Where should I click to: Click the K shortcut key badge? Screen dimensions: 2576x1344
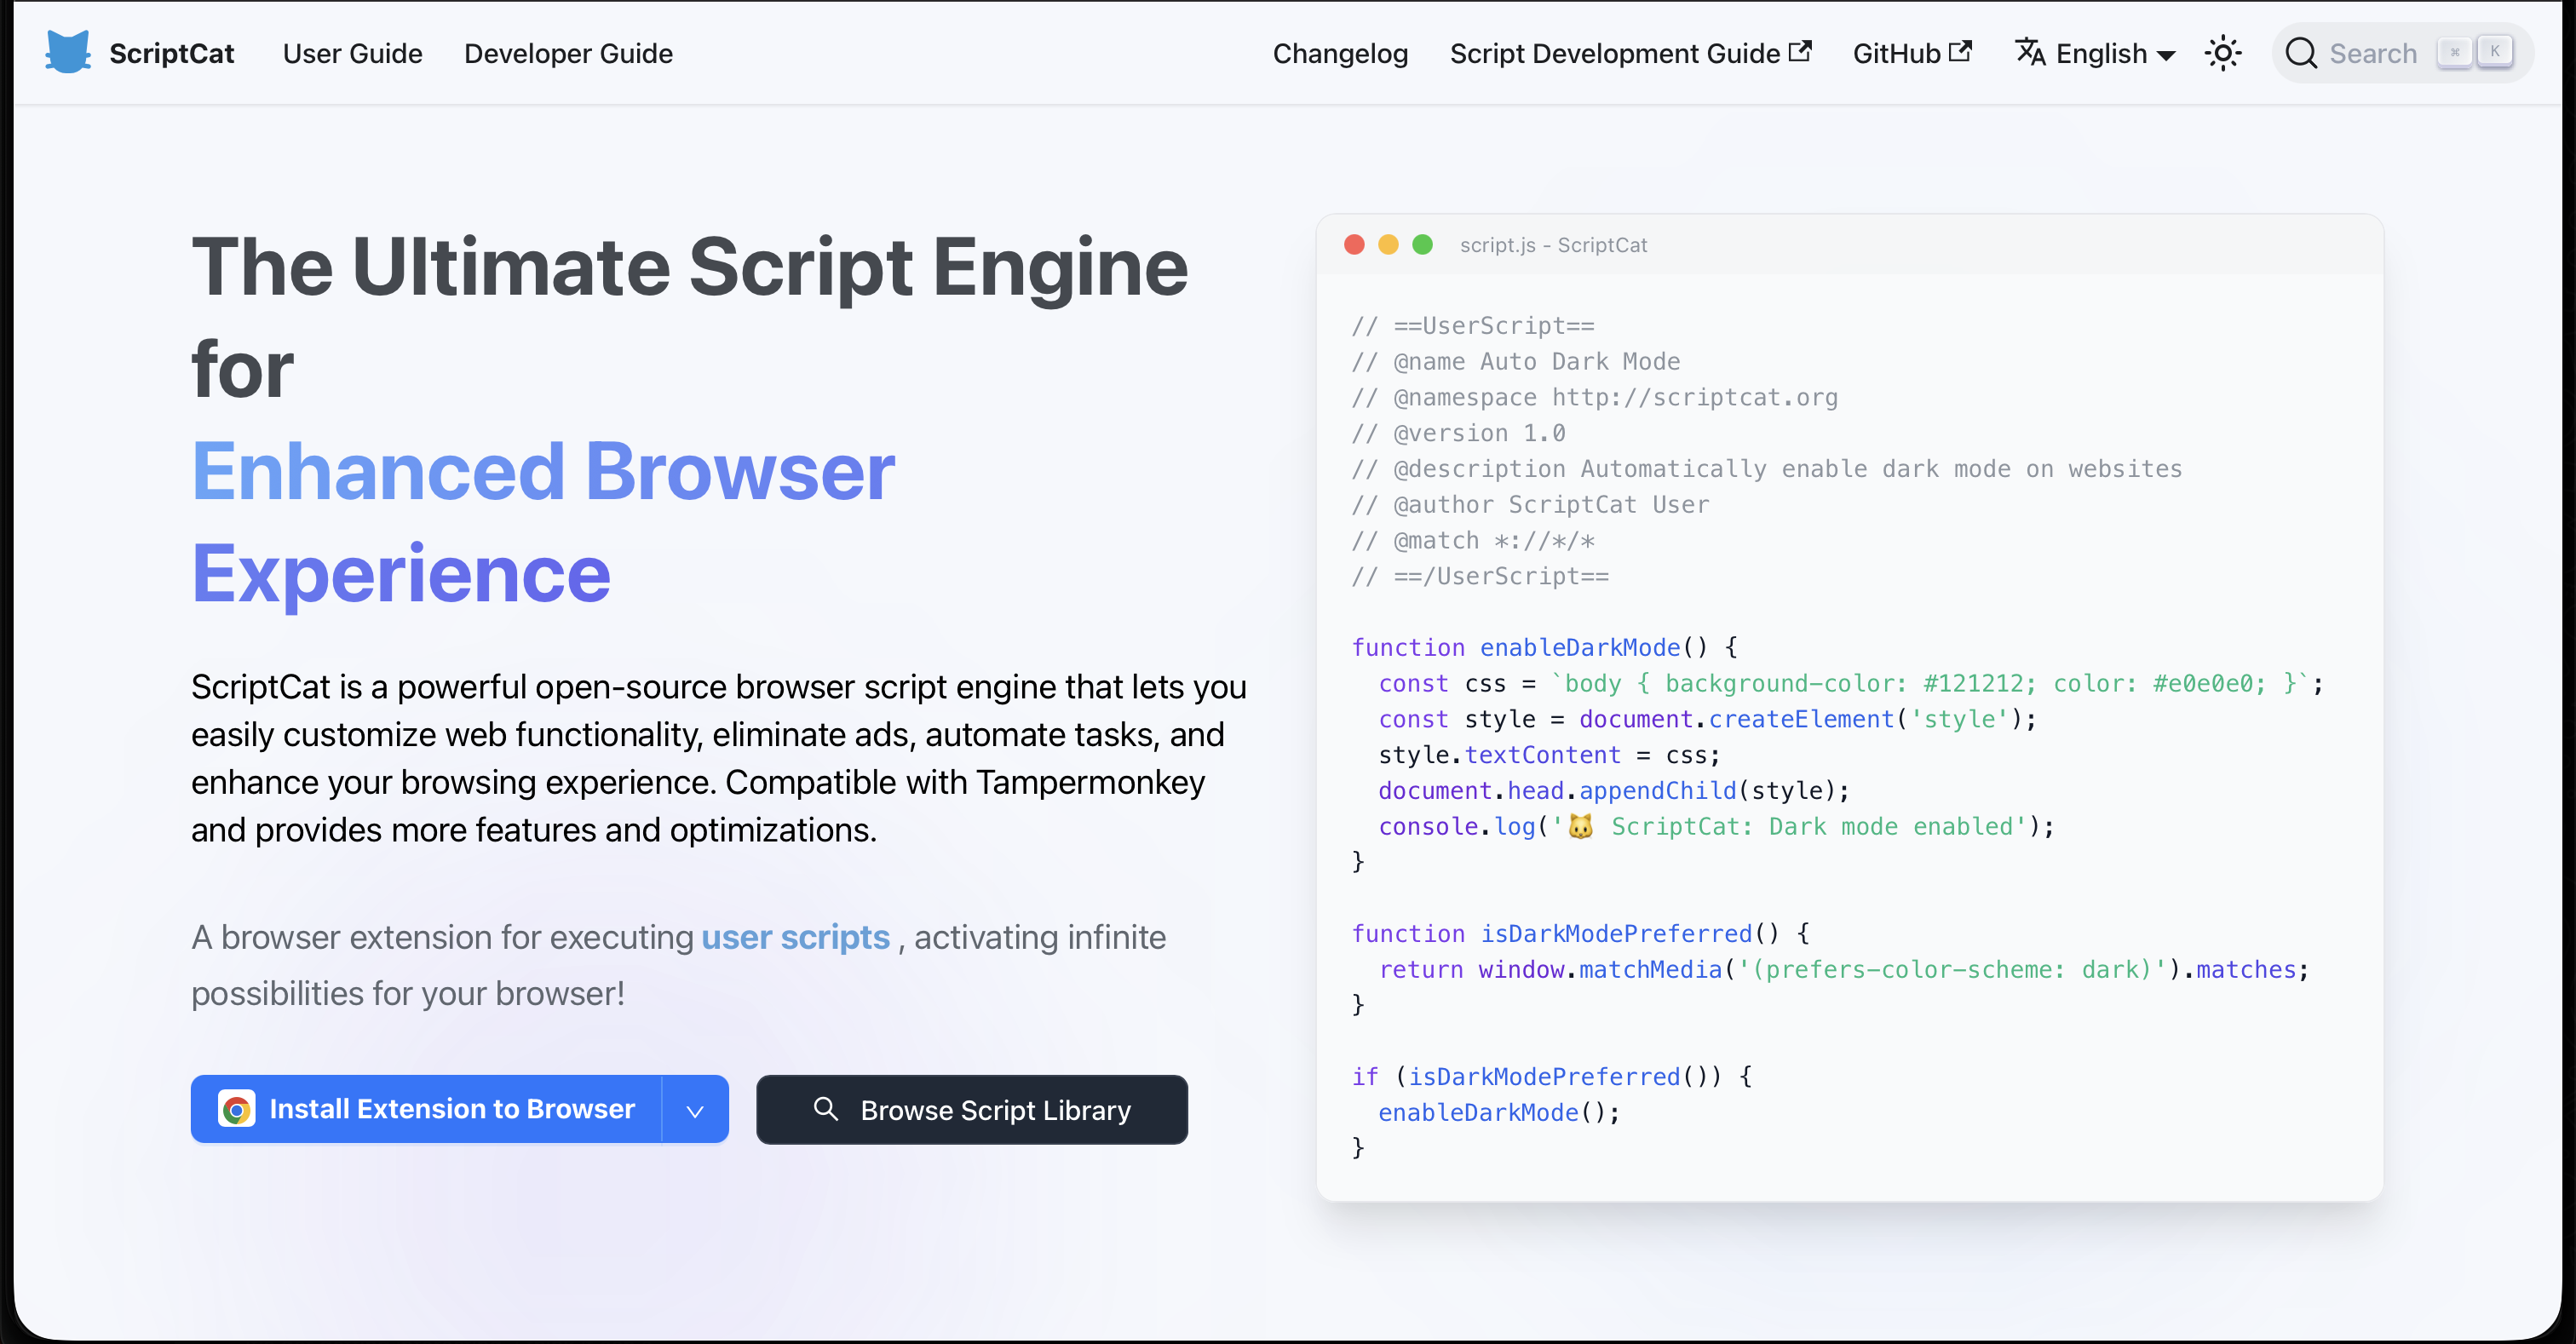[2495, 52]
